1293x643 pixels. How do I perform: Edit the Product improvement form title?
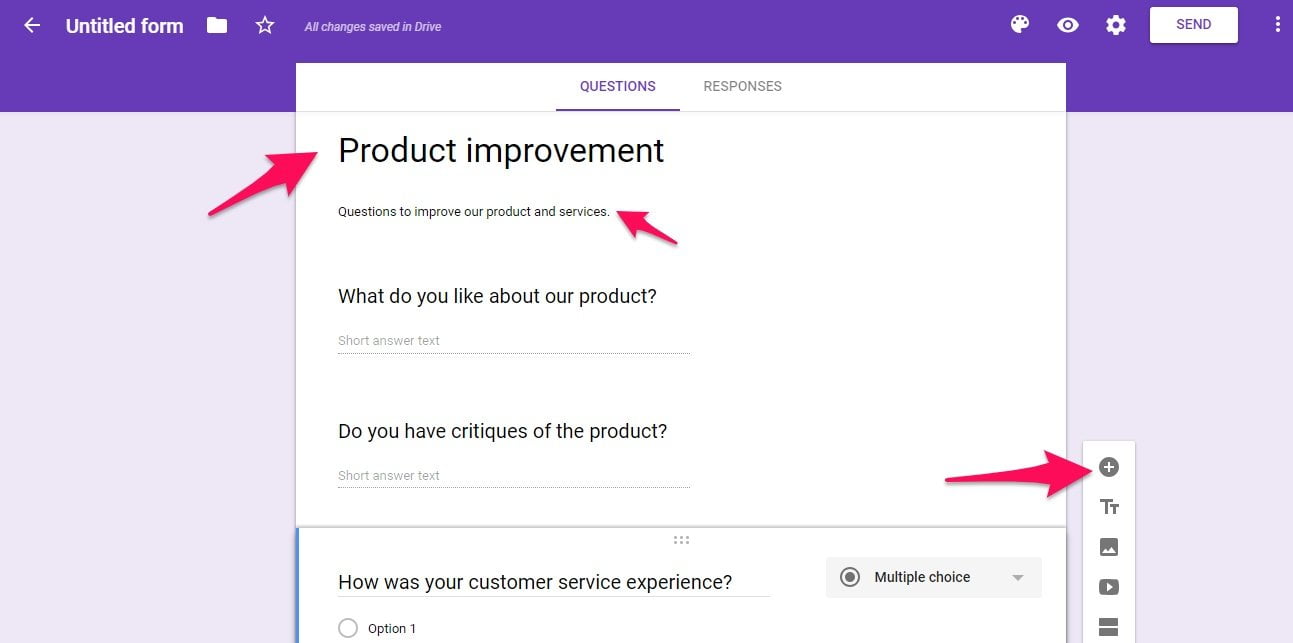[501, 150]
